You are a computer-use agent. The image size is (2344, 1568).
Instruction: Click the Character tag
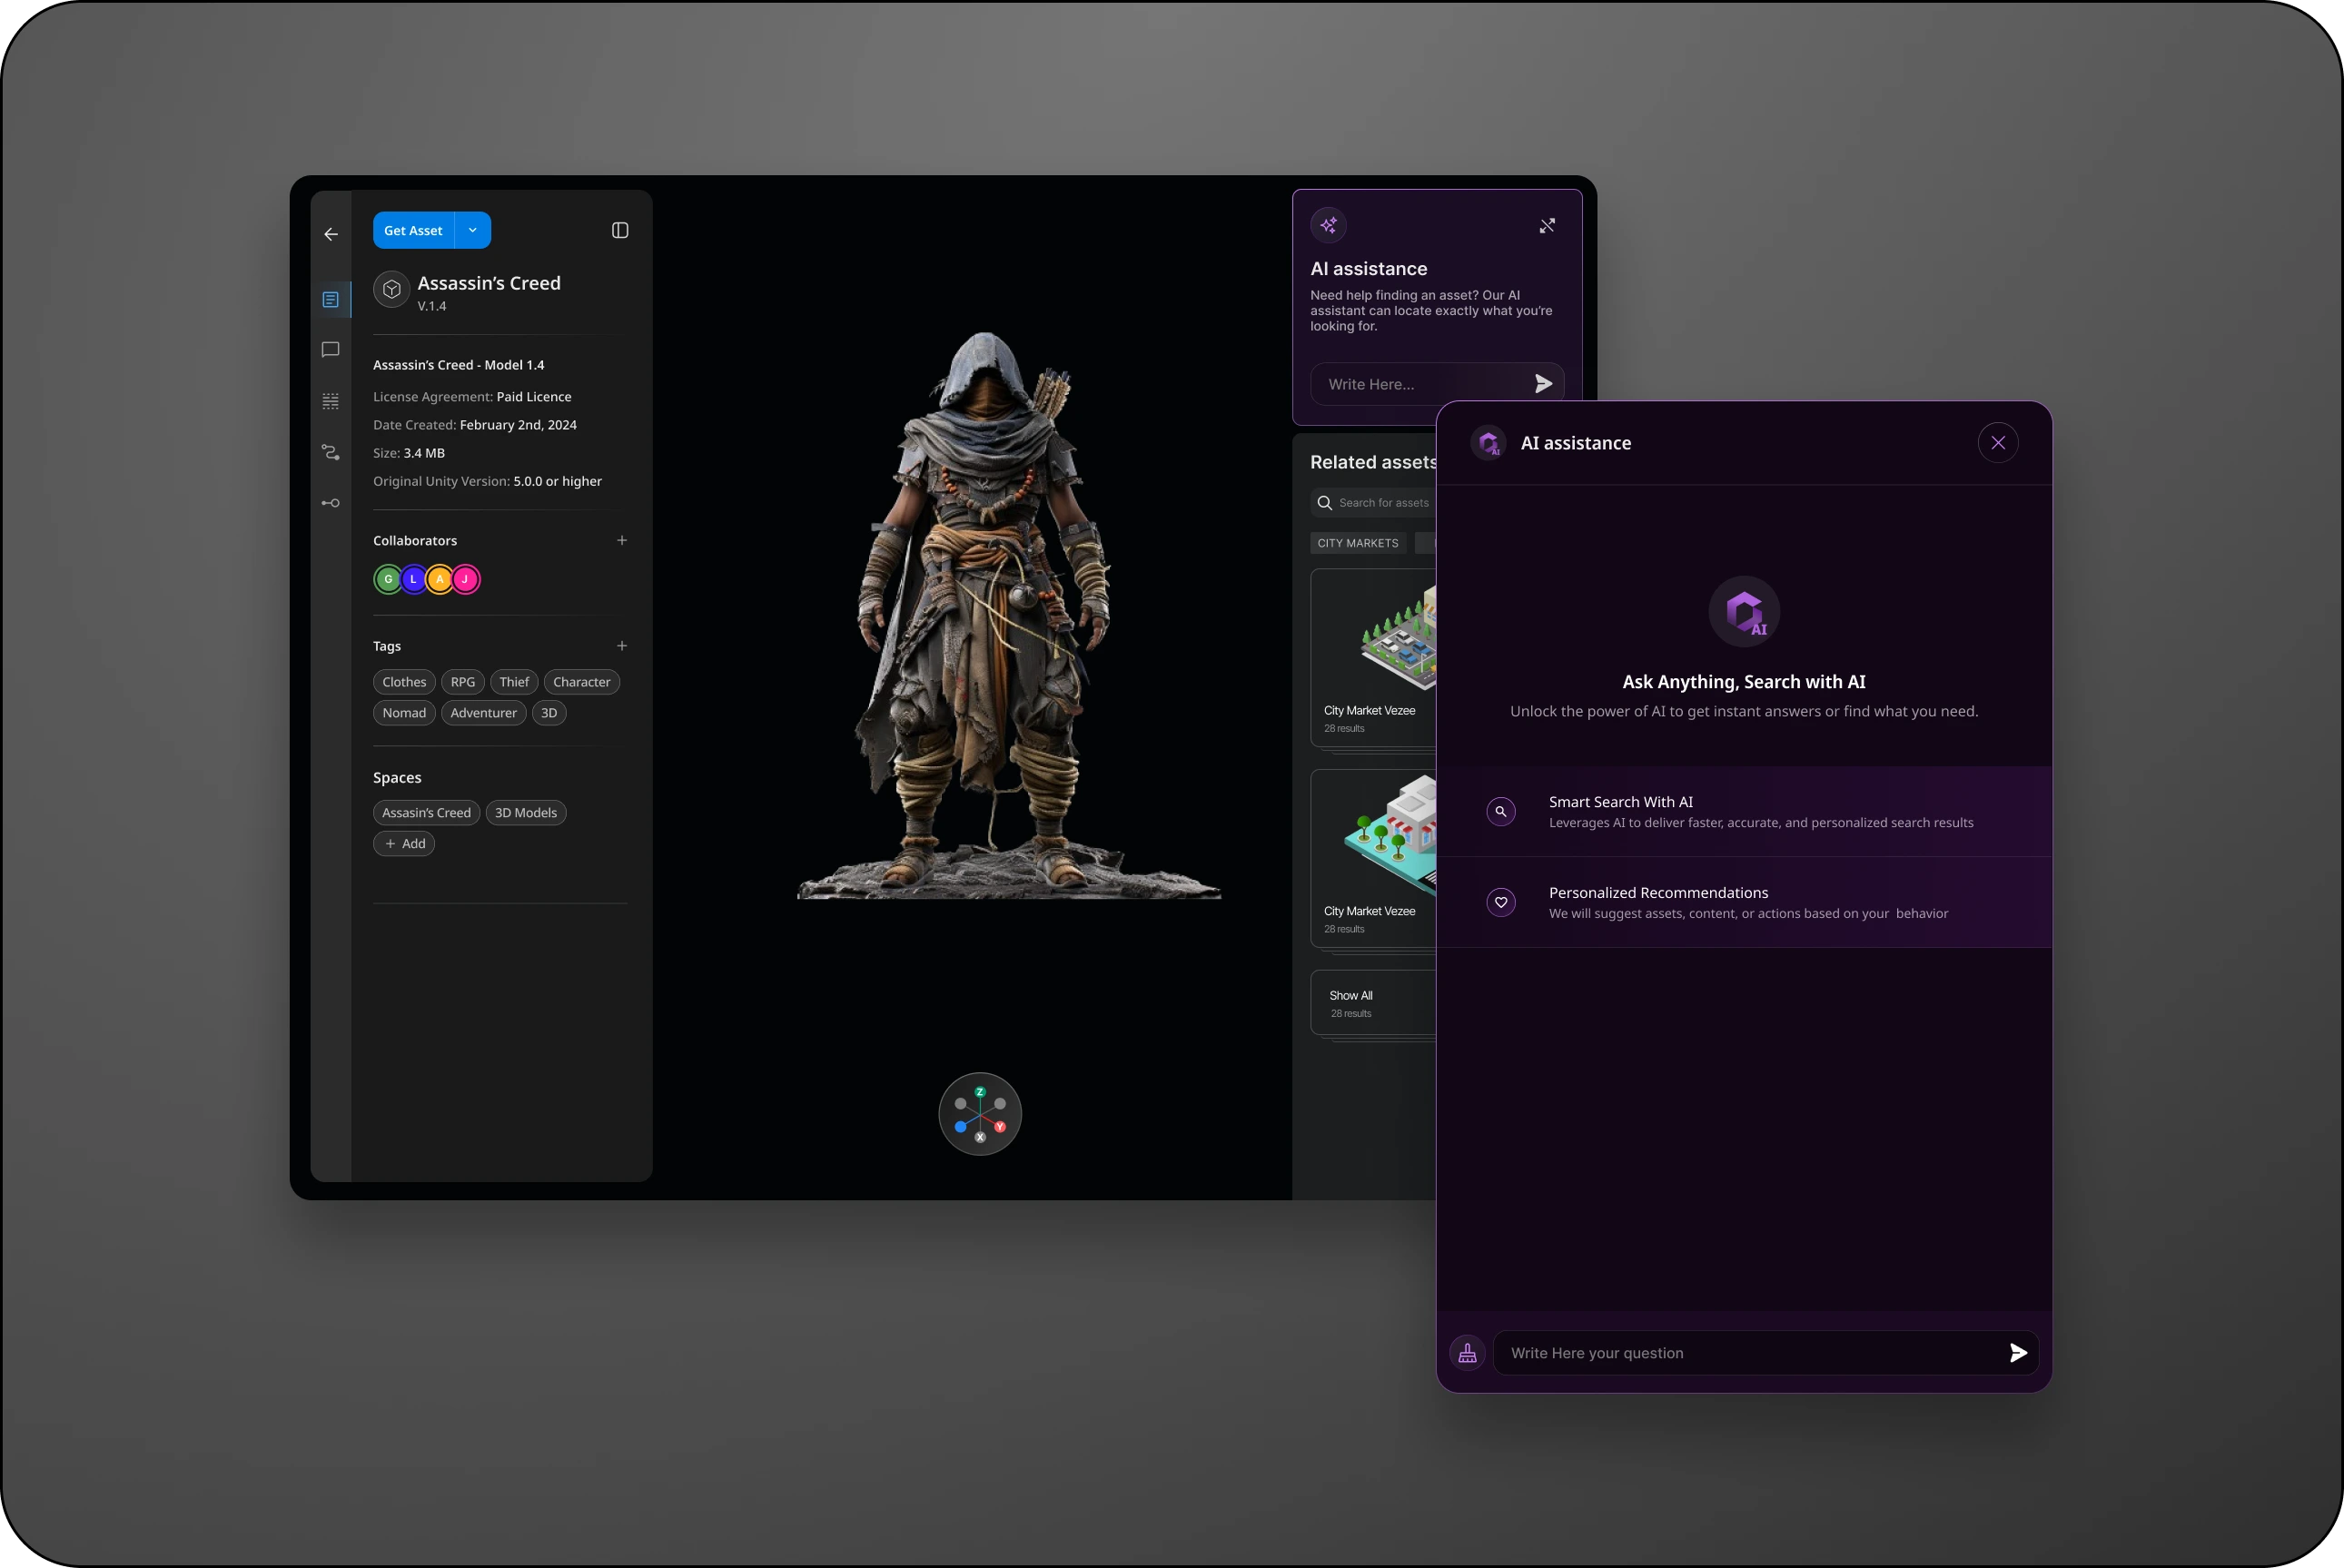[582, 682]
